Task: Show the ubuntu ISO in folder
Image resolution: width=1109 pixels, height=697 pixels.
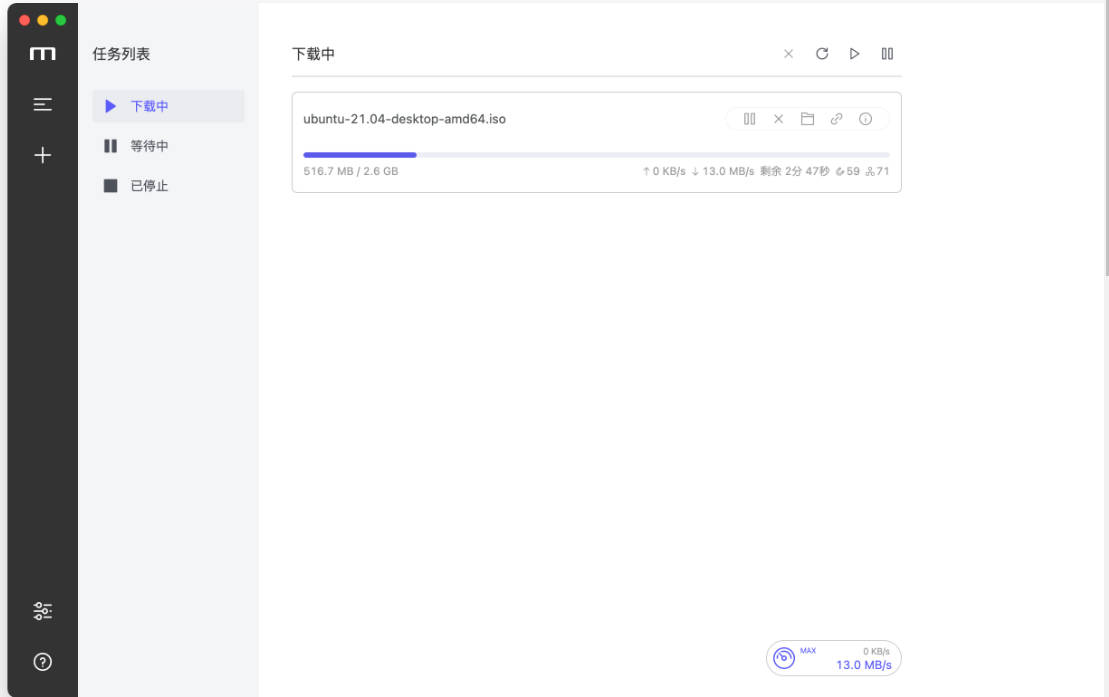Action: 807,119
